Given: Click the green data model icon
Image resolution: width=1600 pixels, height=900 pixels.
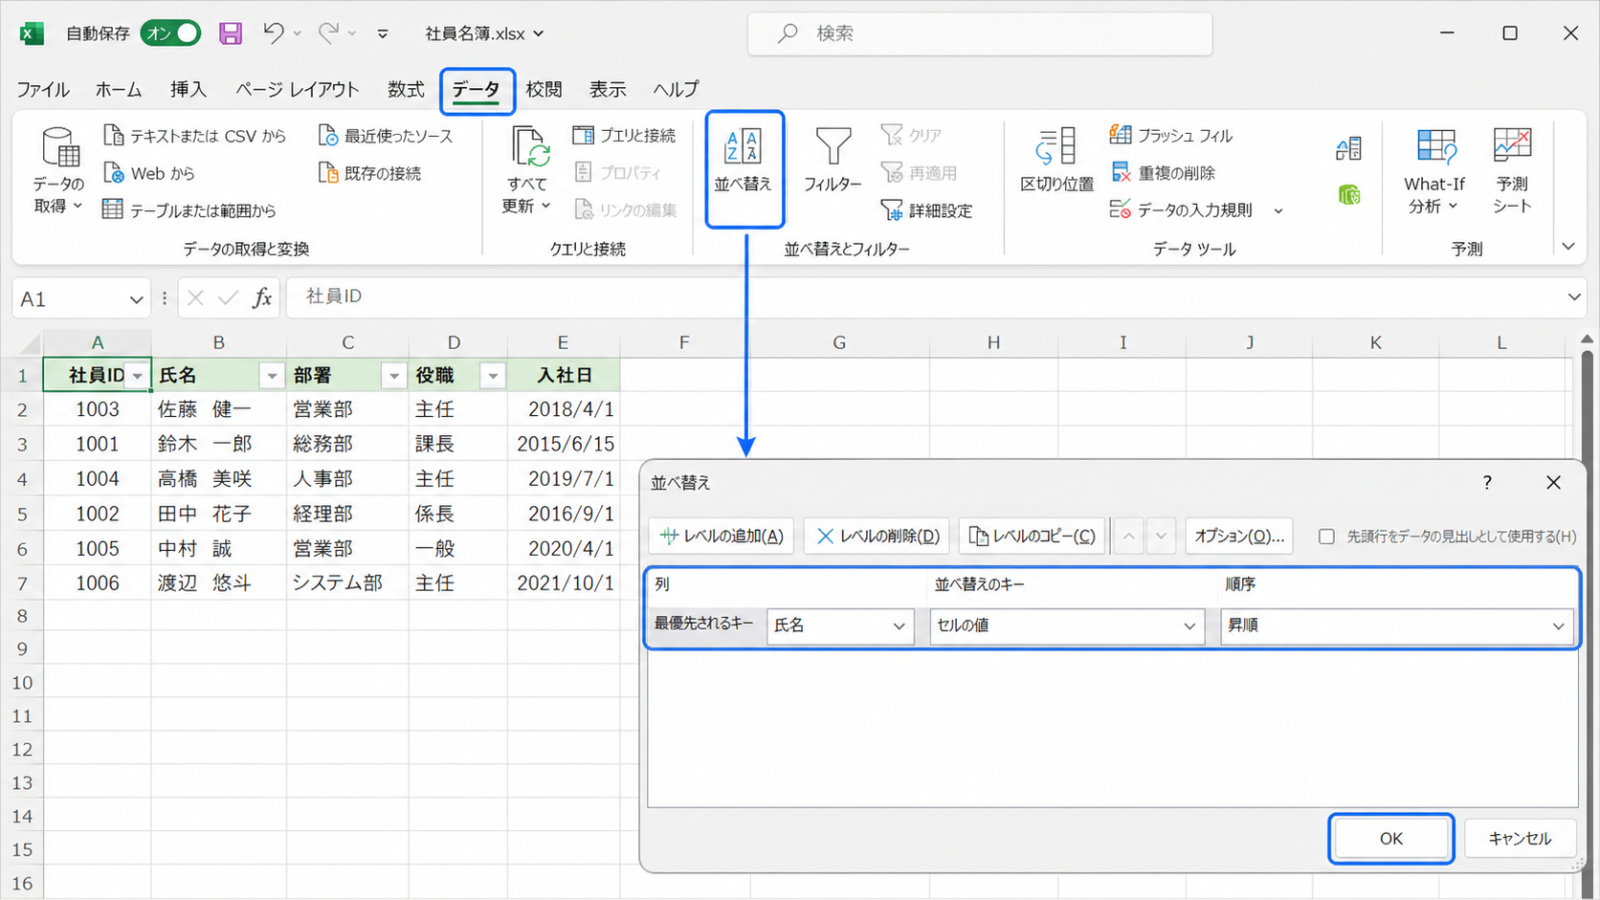Looking at the screenshot, I should [1349, 194].
